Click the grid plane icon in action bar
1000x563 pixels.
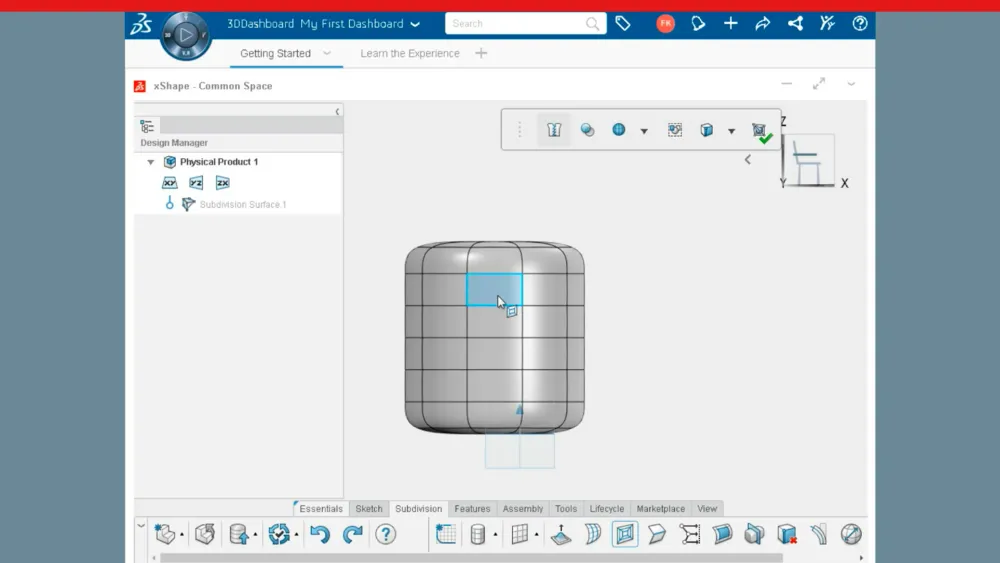click(x=520, y=534)
